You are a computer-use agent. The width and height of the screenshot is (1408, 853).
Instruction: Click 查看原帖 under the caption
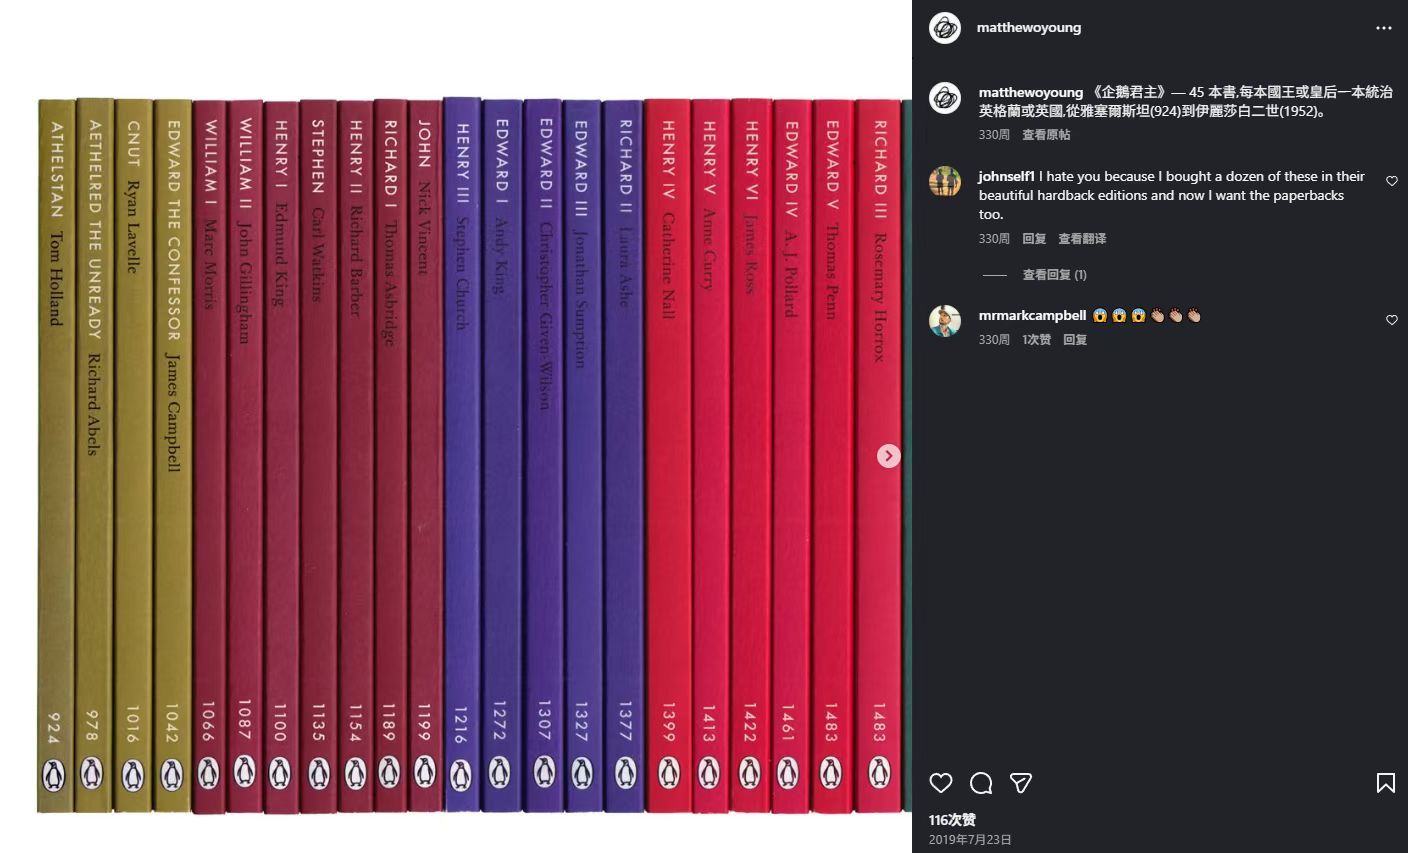1046,134
